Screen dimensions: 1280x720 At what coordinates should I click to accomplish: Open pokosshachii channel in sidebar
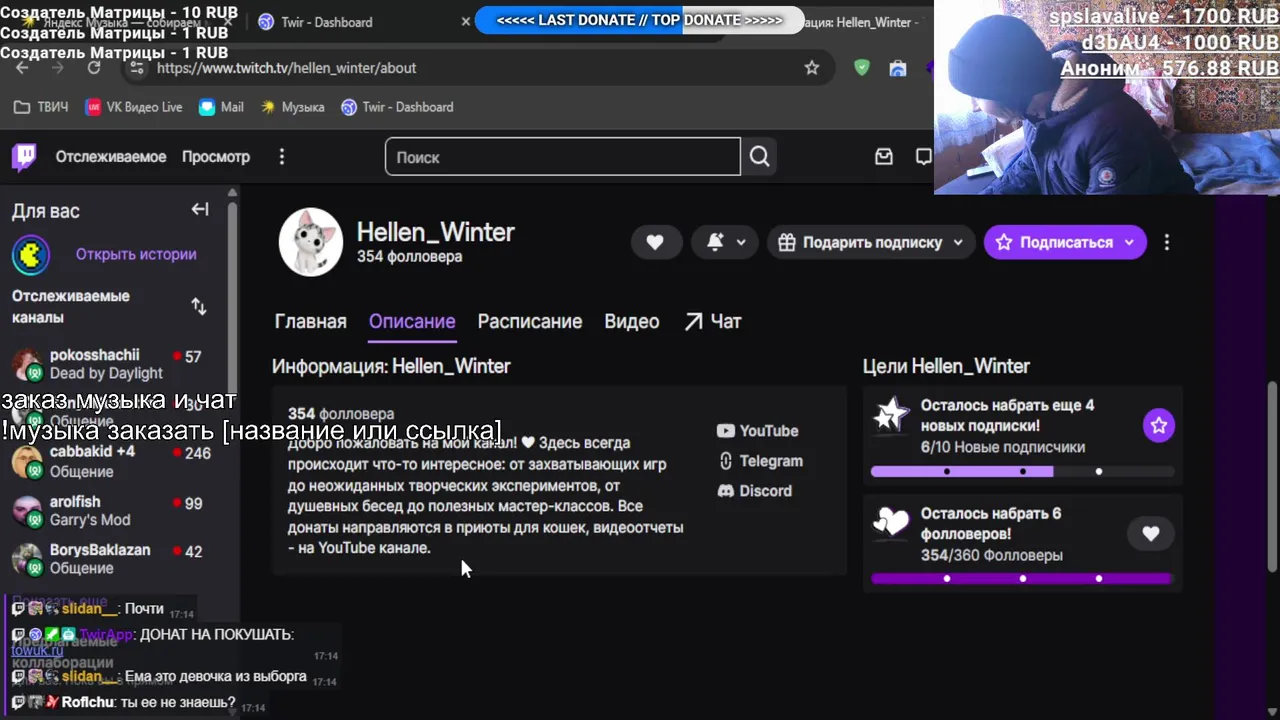118,364
